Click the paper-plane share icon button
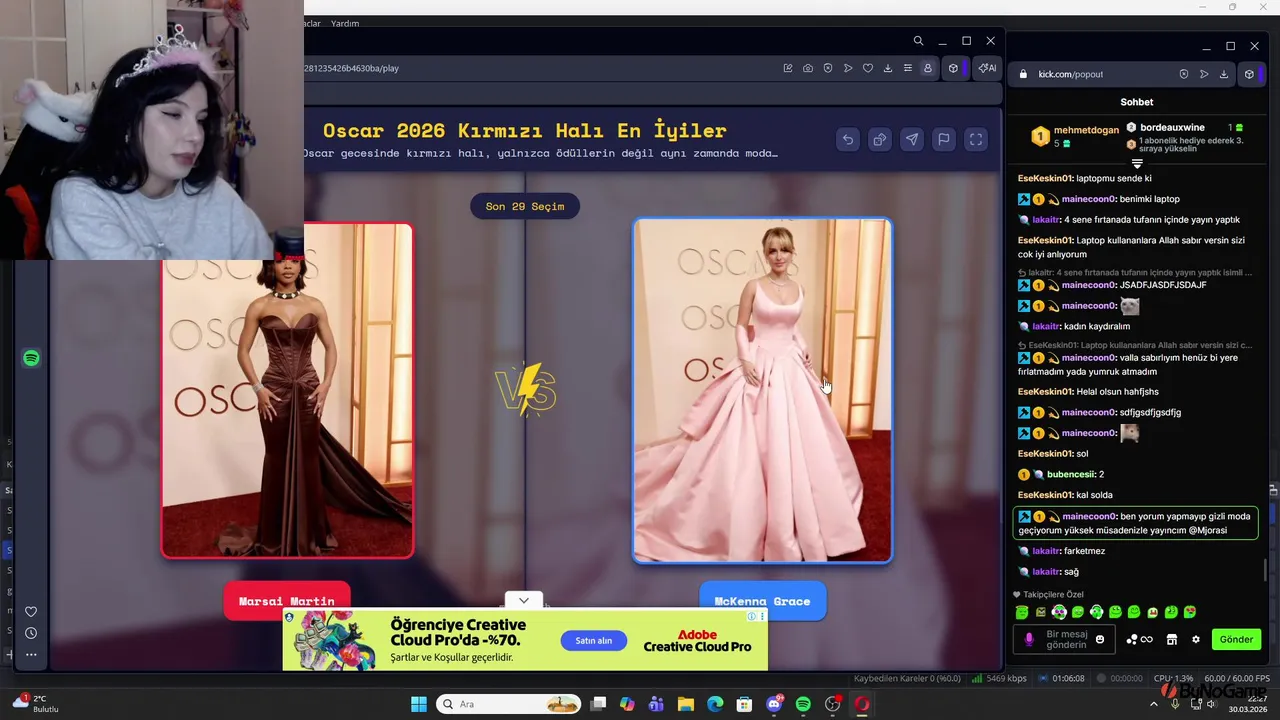1280x720 pixels. (x=912, y=140)
